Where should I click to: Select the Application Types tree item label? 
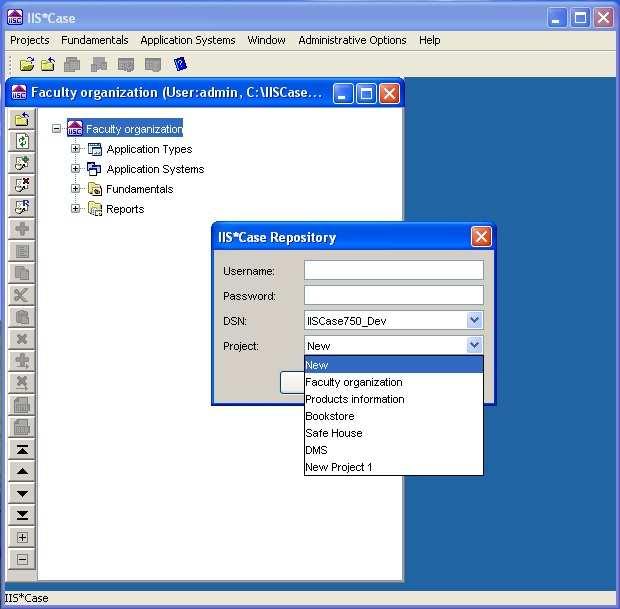coord(149,149)
